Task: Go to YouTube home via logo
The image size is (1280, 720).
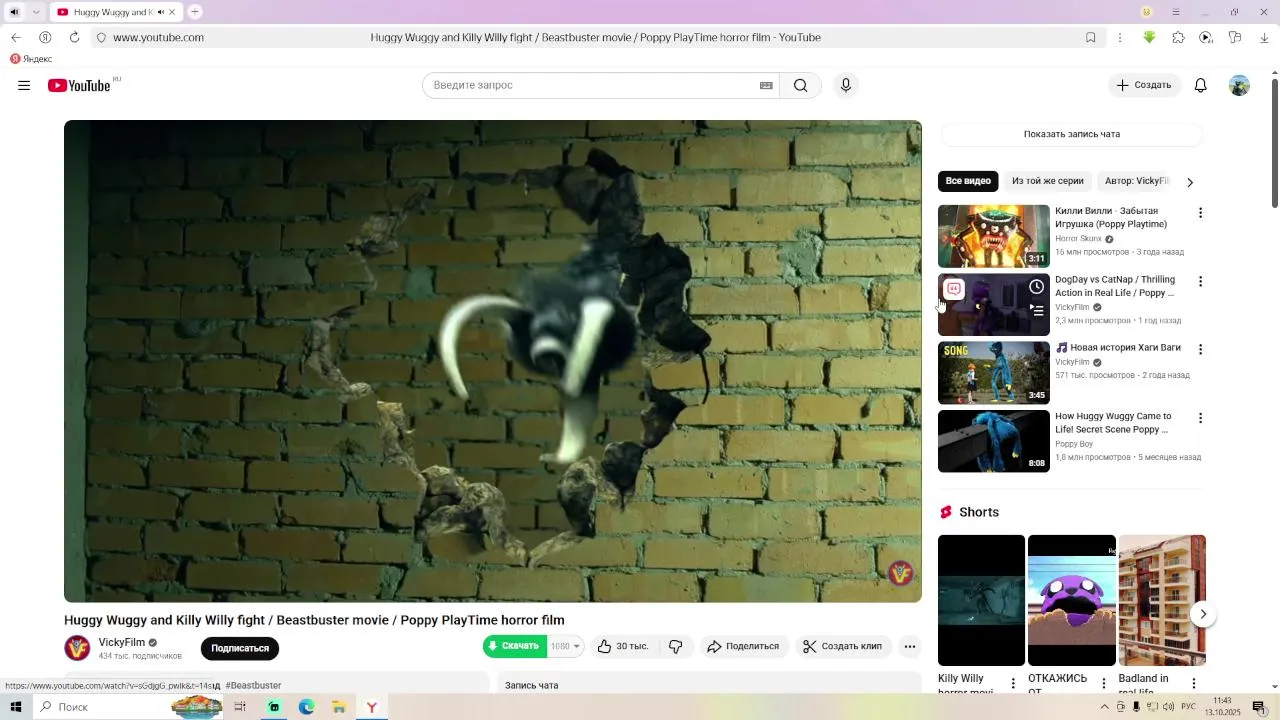Action: click(x=79, y=85)
